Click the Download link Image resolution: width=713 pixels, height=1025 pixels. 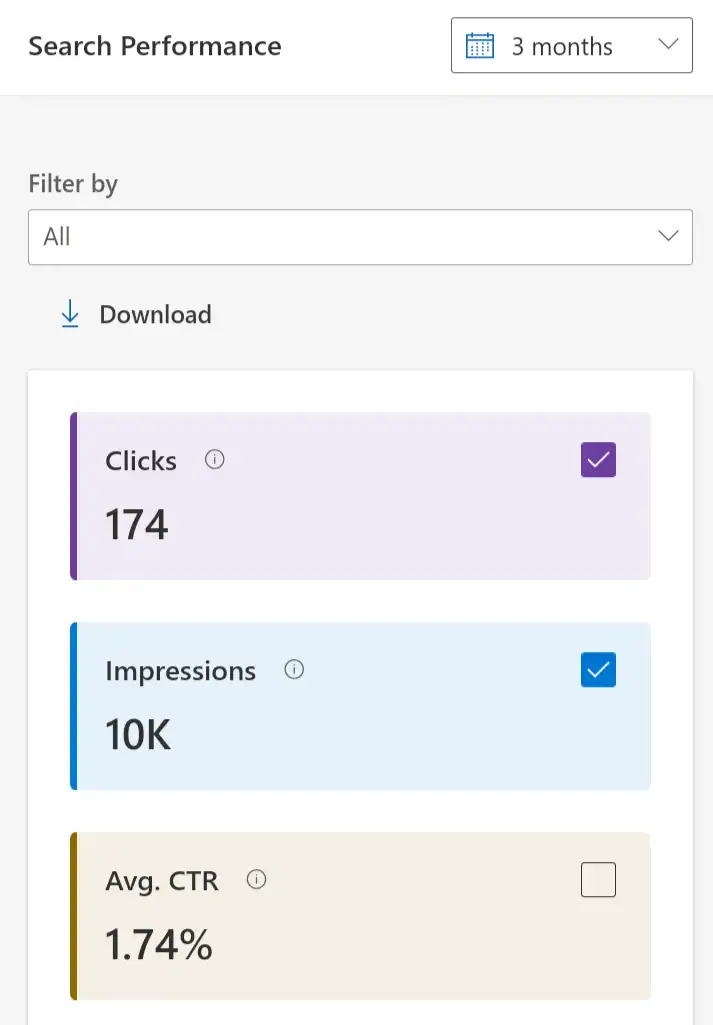tap(155, 314)
